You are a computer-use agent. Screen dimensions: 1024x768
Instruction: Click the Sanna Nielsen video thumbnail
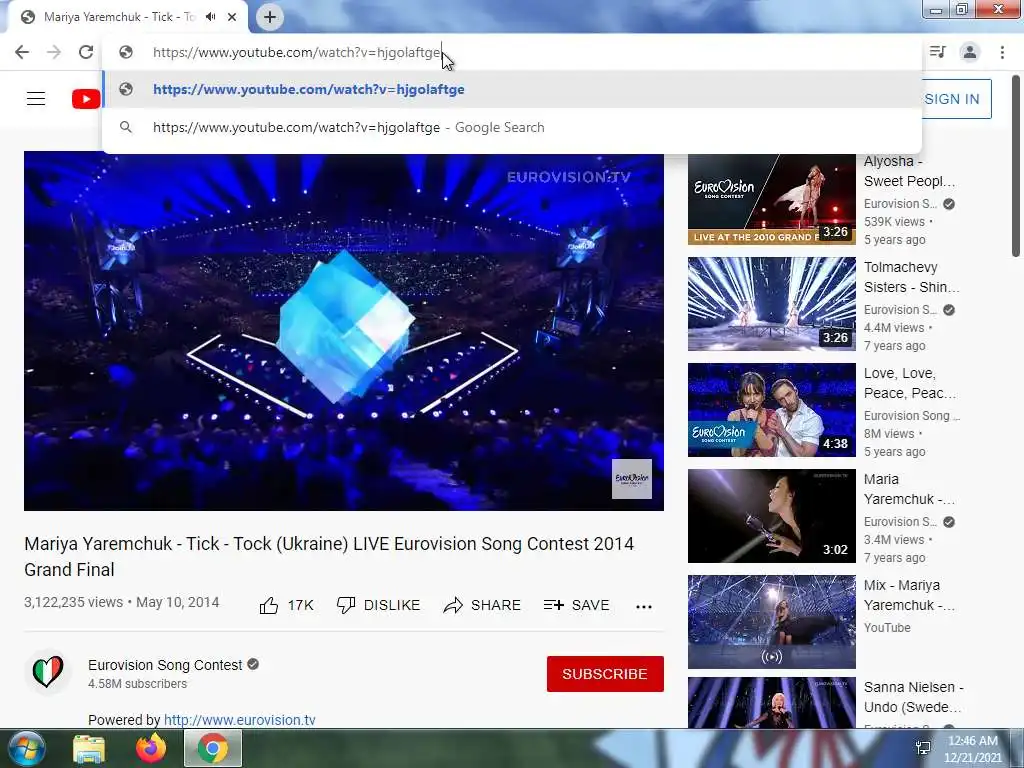click(771, 703)
